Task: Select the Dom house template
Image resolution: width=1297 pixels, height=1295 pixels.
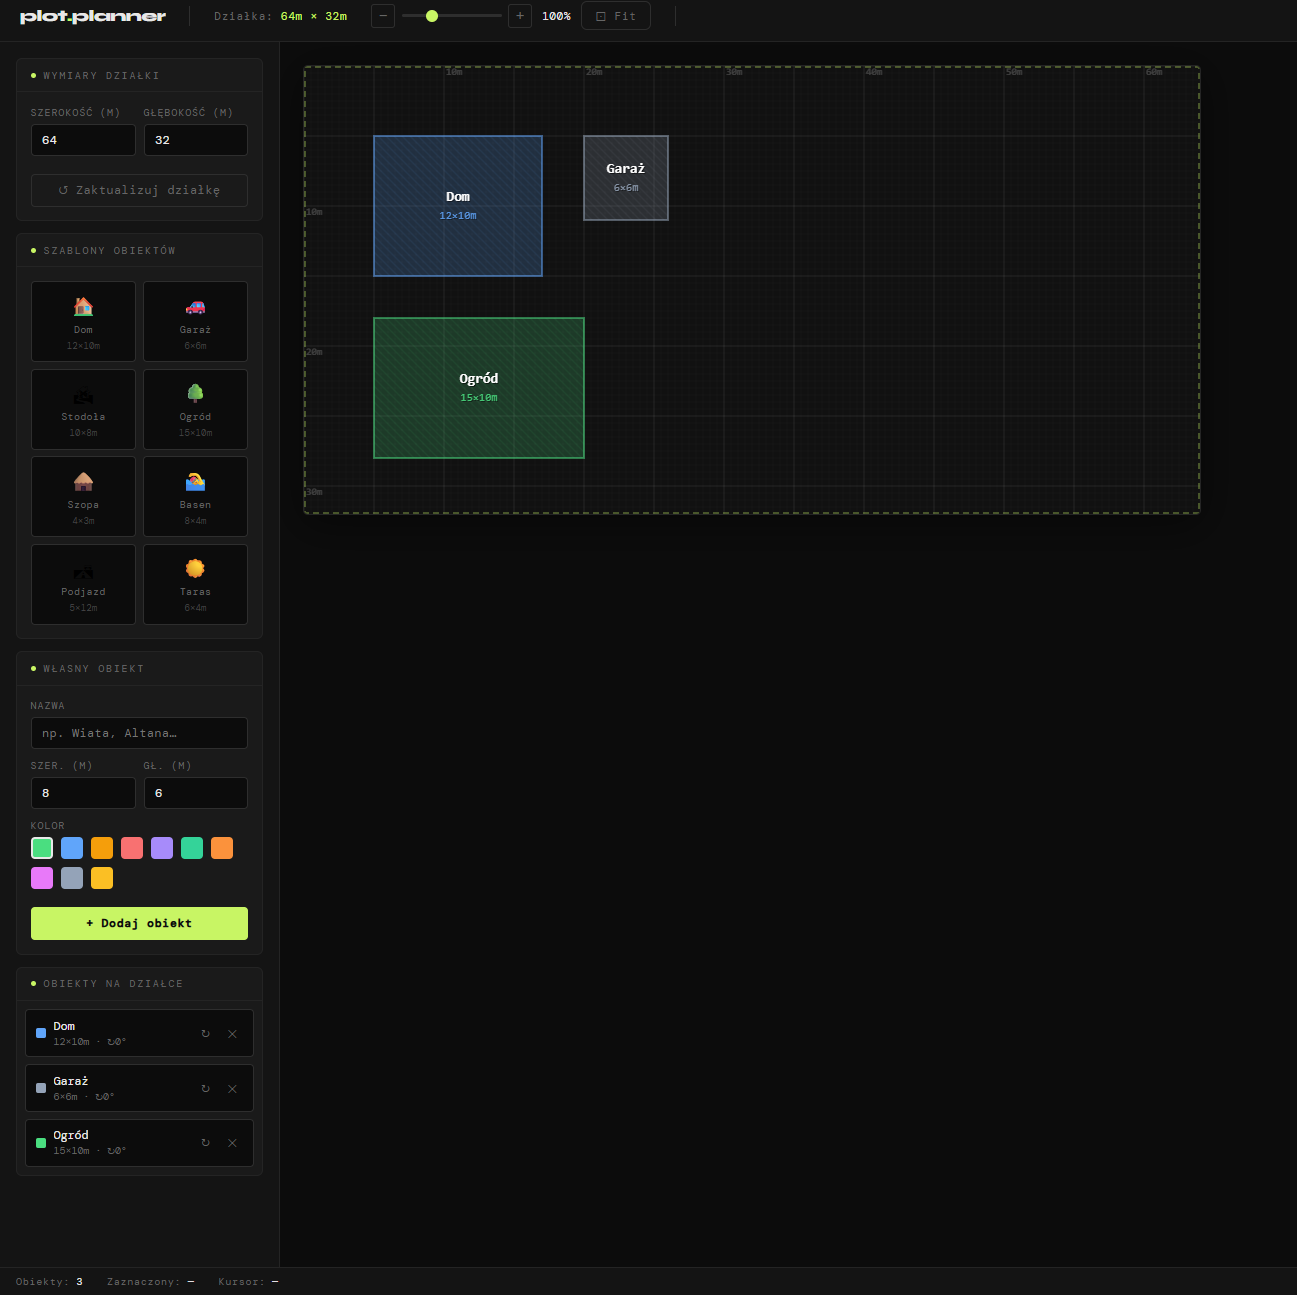Action: [x=83, y=321]
